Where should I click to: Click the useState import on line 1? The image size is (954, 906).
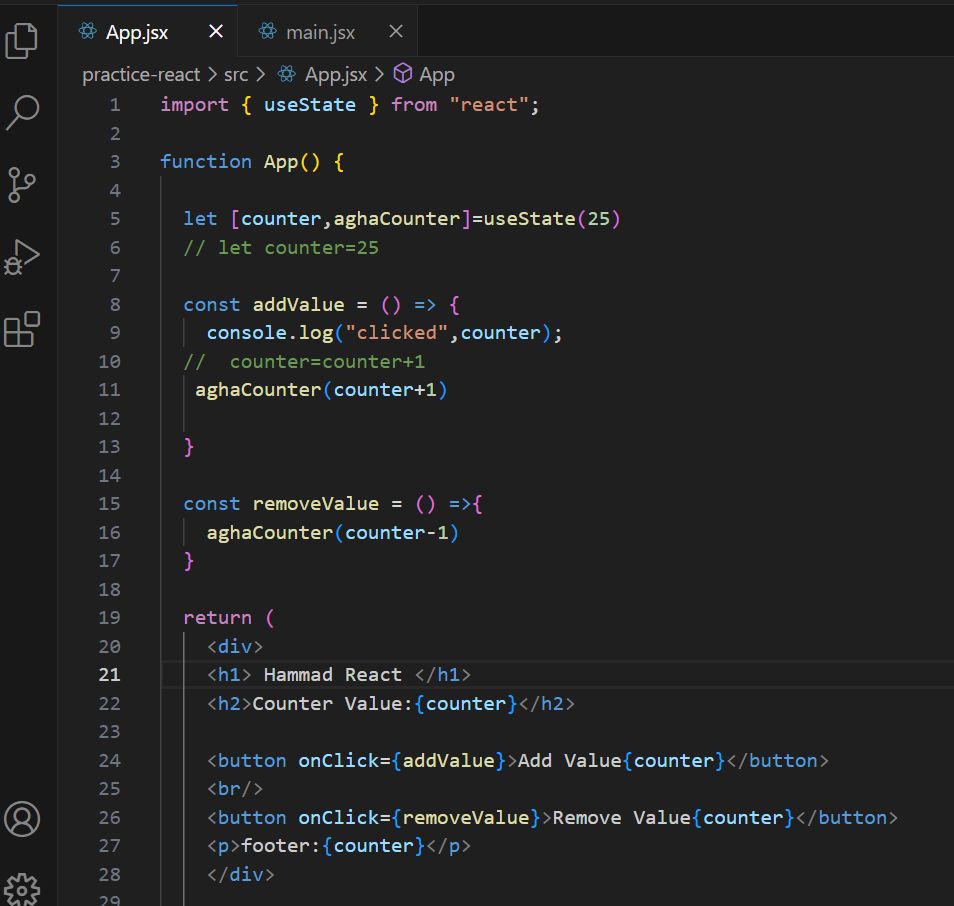pyautogui.click(x=310, y=105)
